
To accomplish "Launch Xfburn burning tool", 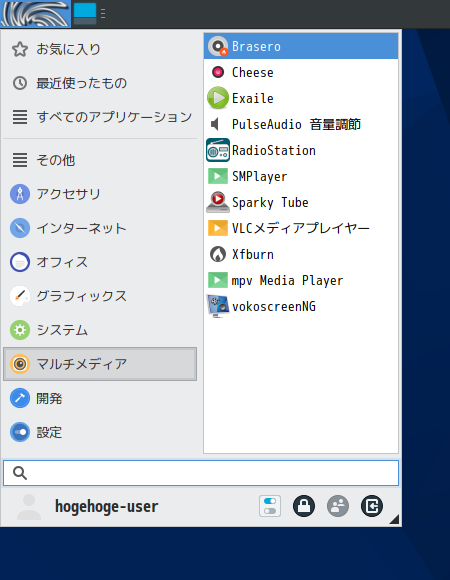I will click(301, 254).
